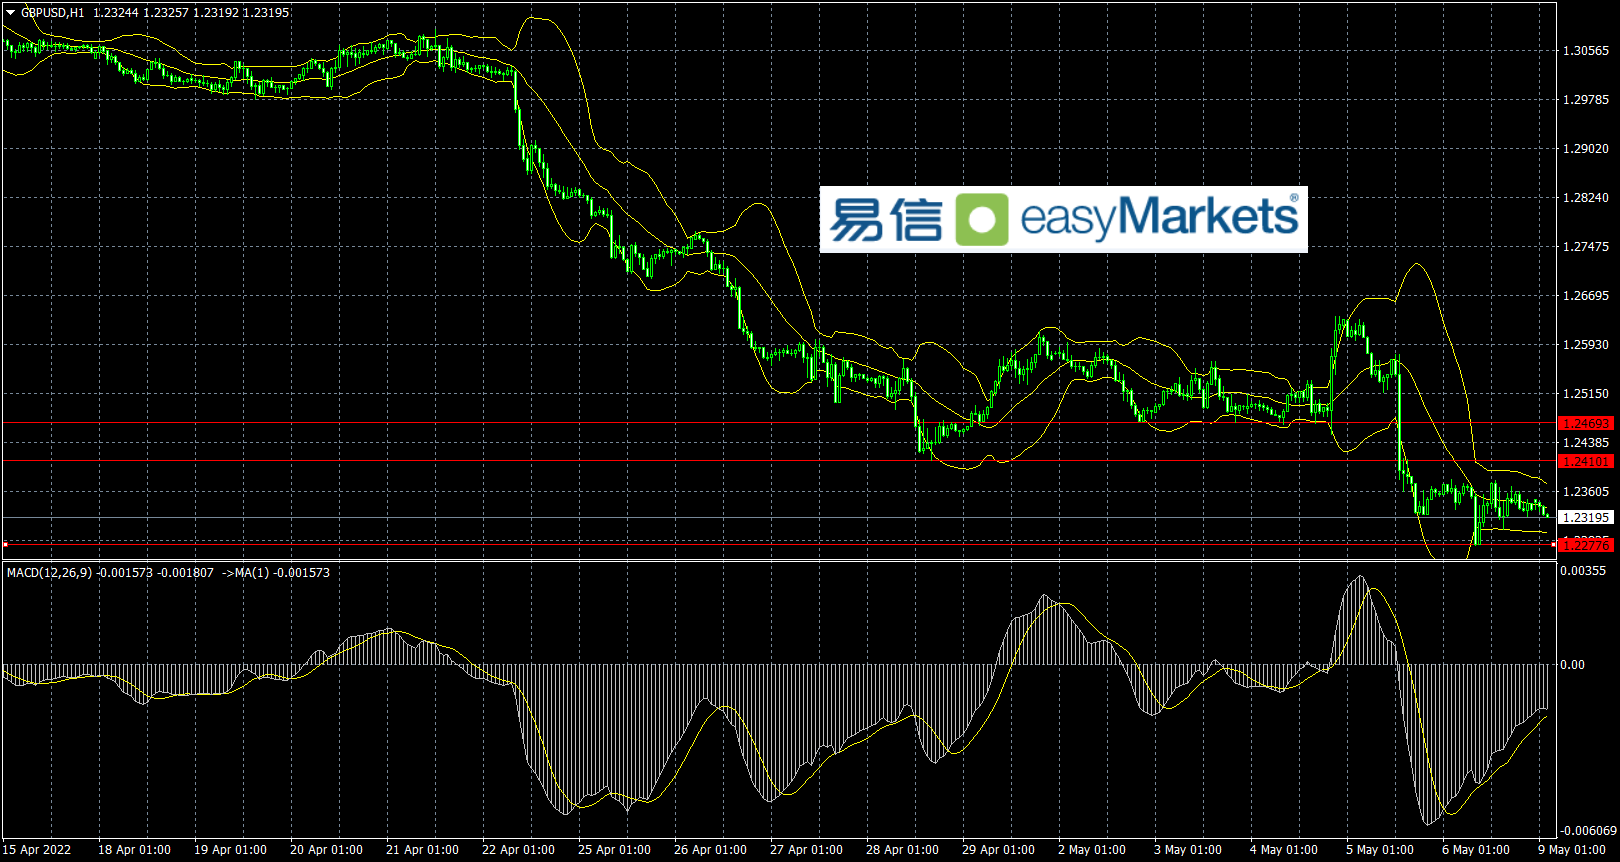
Task: Click the 1.27475 price scale label
Action: pos(1586,247)
